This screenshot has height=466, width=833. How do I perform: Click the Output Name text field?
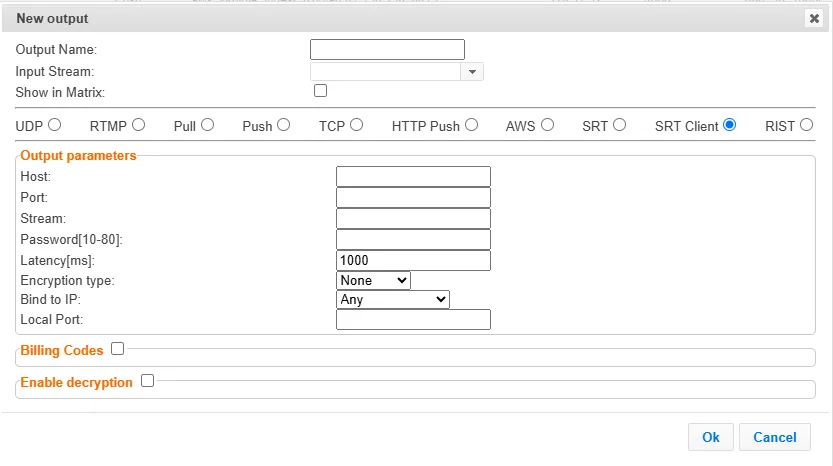[387, 50]
